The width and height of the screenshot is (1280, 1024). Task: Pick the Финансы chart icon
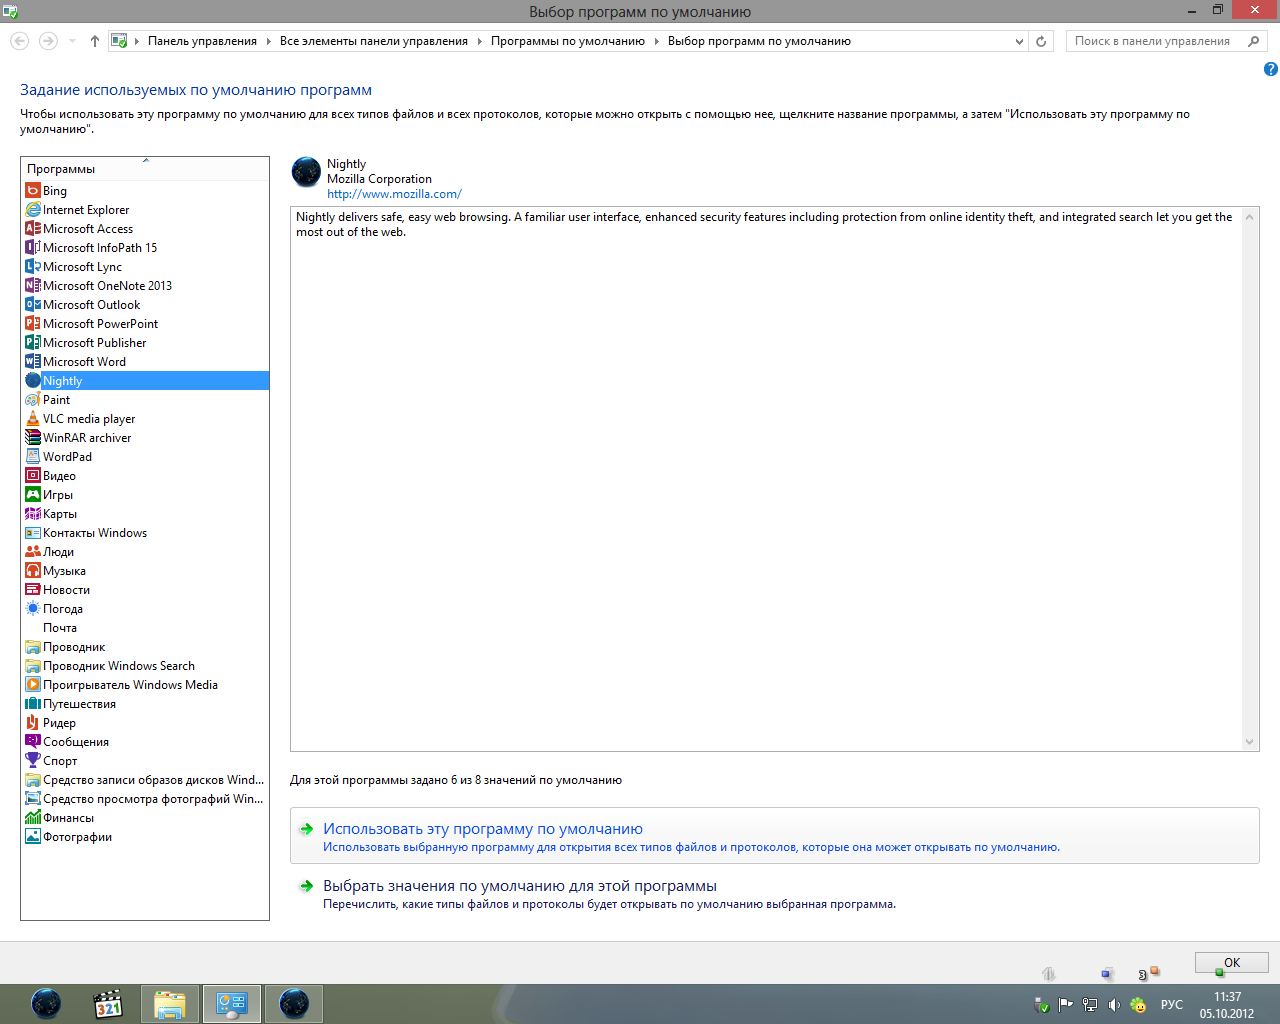pos(33,818)
